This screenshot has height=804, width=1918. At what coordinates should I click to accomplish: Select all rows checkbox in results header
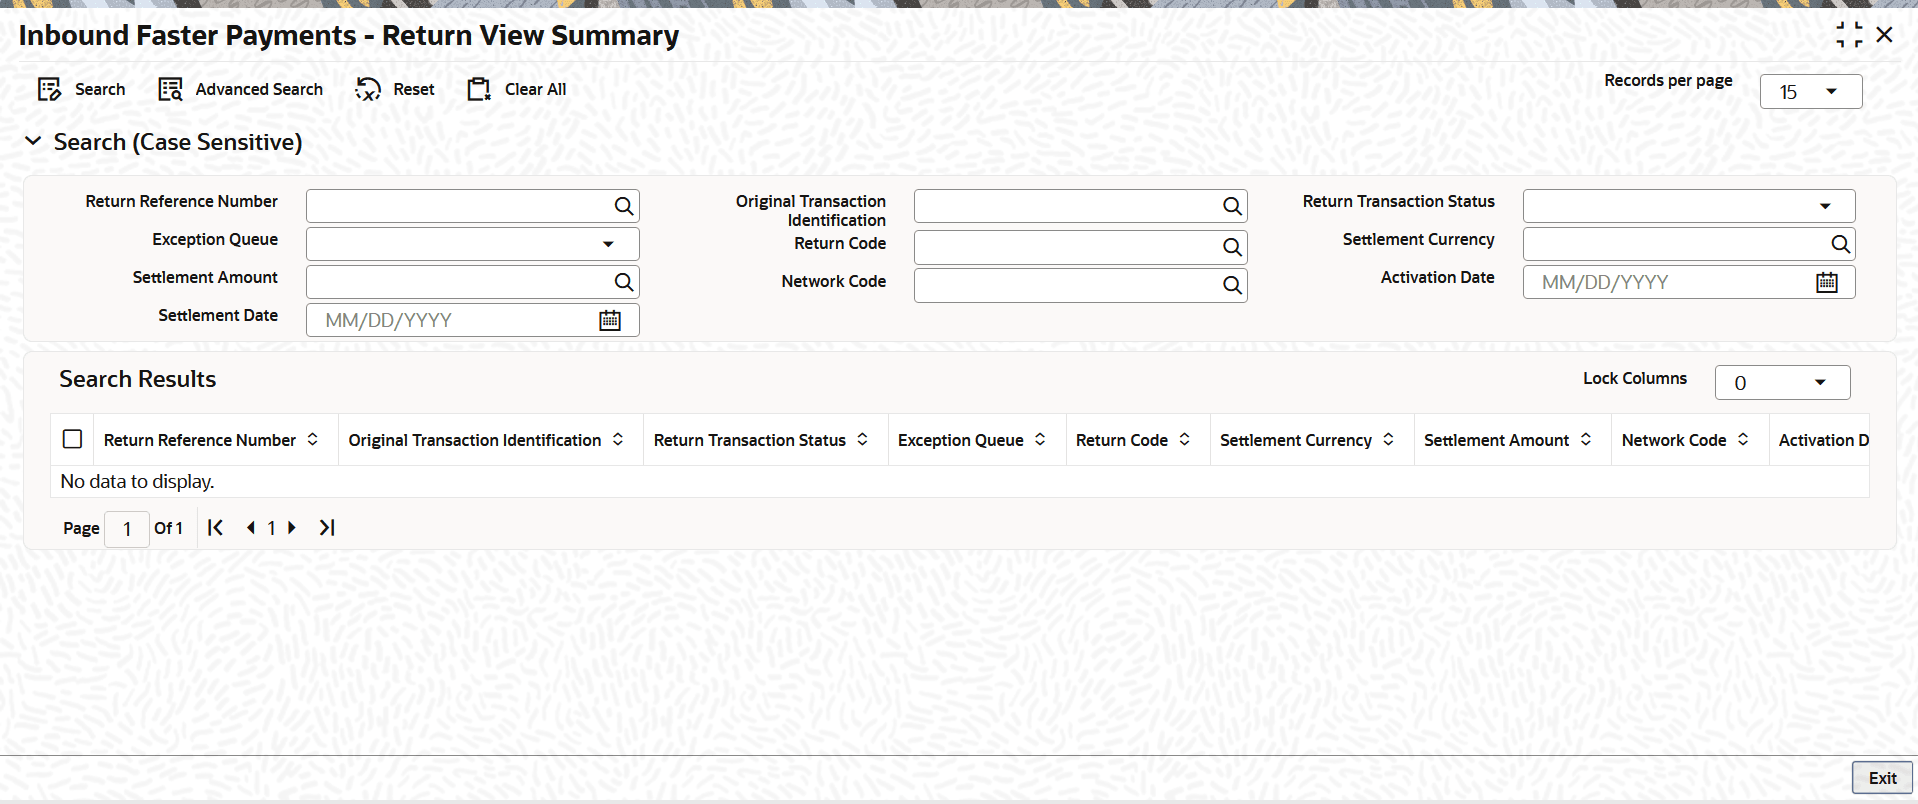point(72,439)
